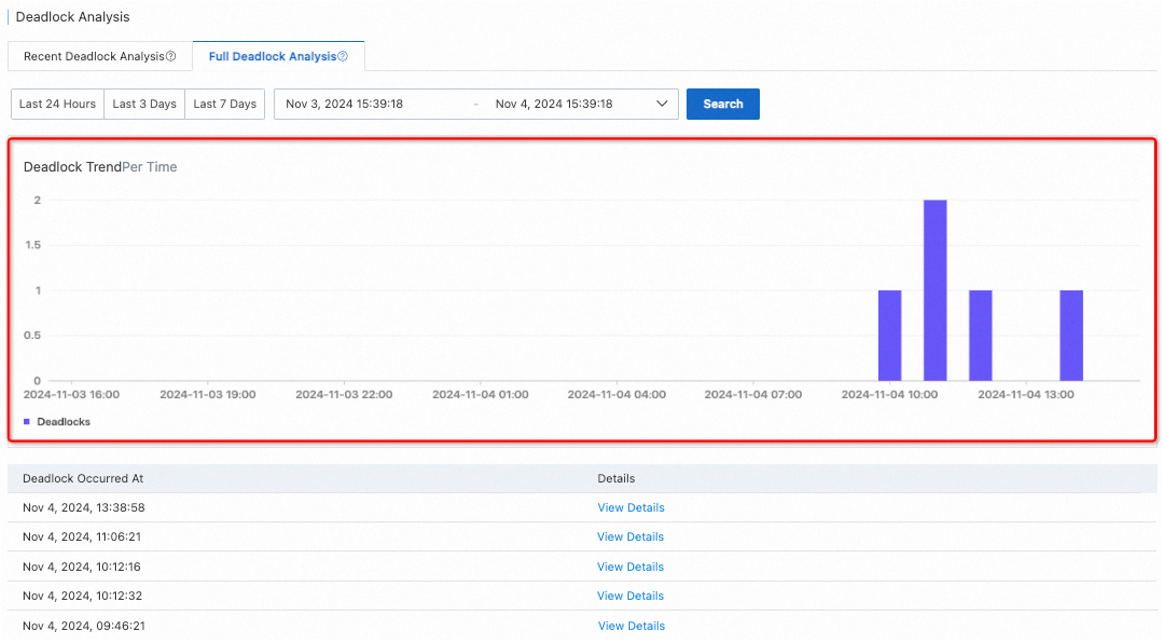View Details for 09:46:21 deadlock
The image size is (1162, 640).
631,626
